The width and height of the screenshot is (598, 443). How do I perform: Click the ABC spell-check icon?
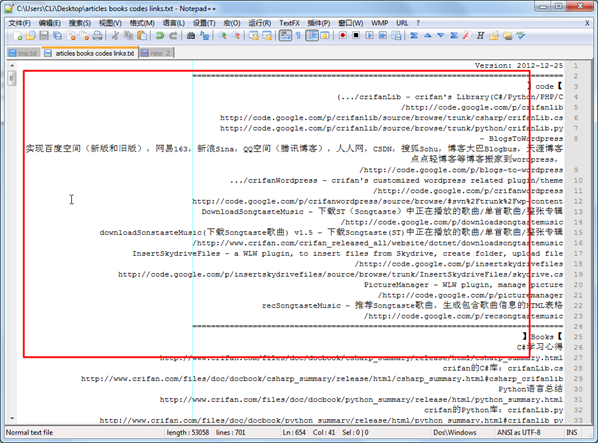(x=521, y=36)
